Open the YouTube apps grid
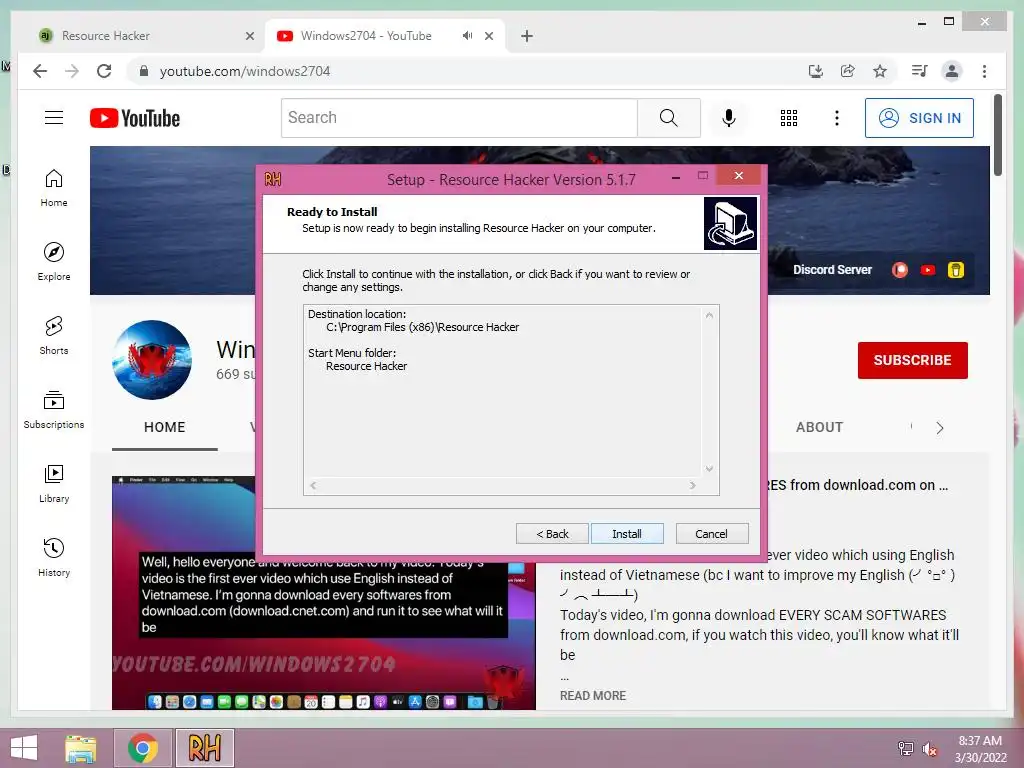The width and height of the screenshot is (1024, 768). [789, 118]
